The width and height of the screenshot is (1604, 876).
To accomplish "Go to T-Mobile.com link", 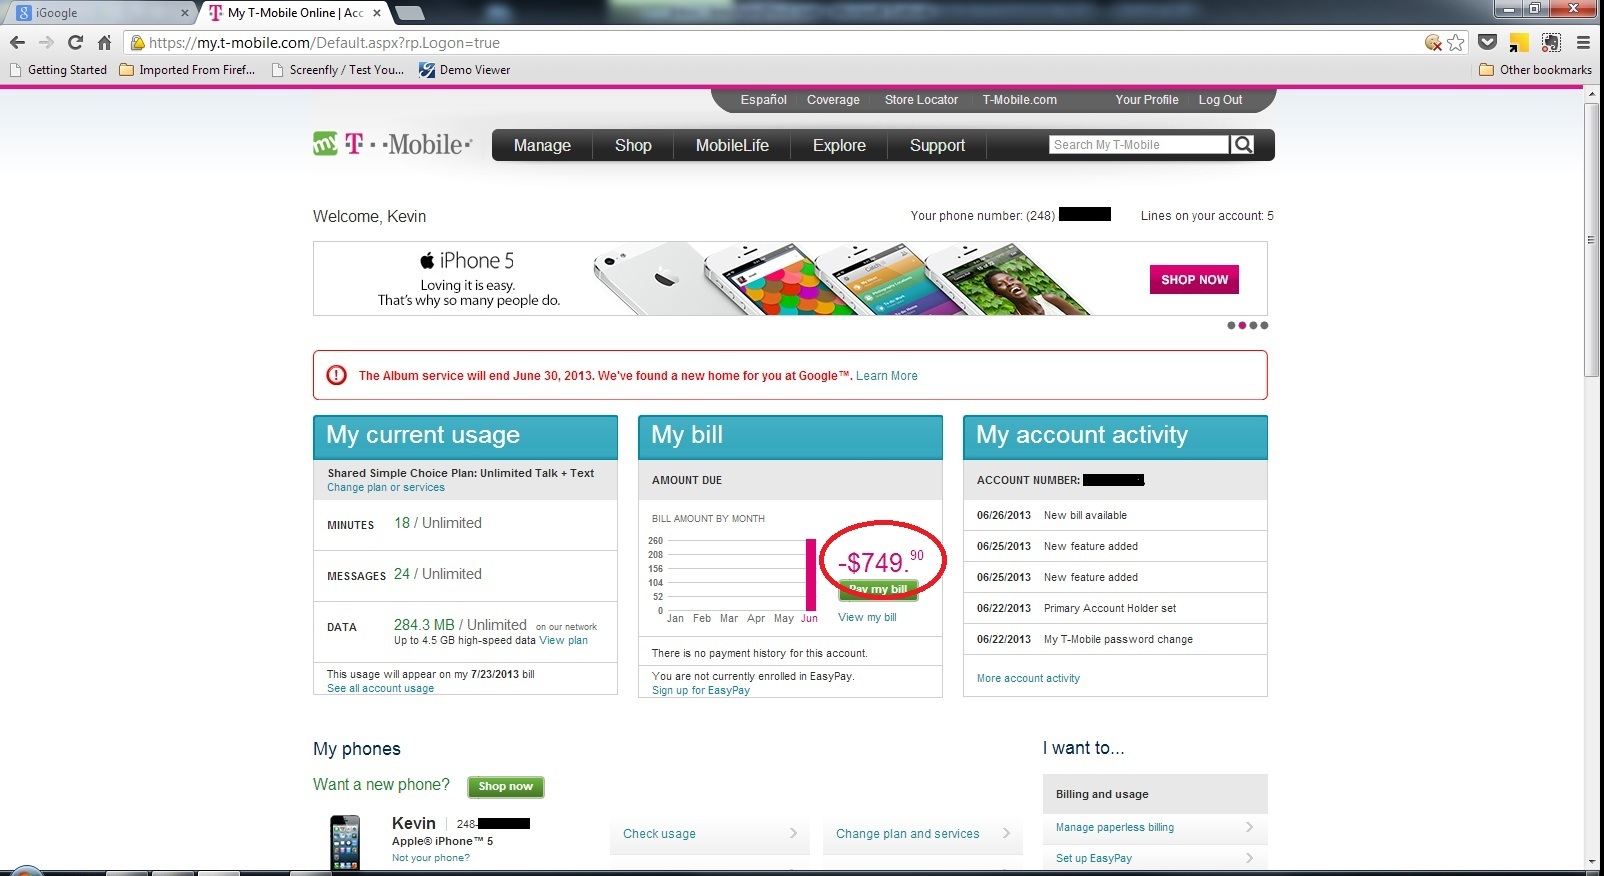I will click(x=1019, y=100).
